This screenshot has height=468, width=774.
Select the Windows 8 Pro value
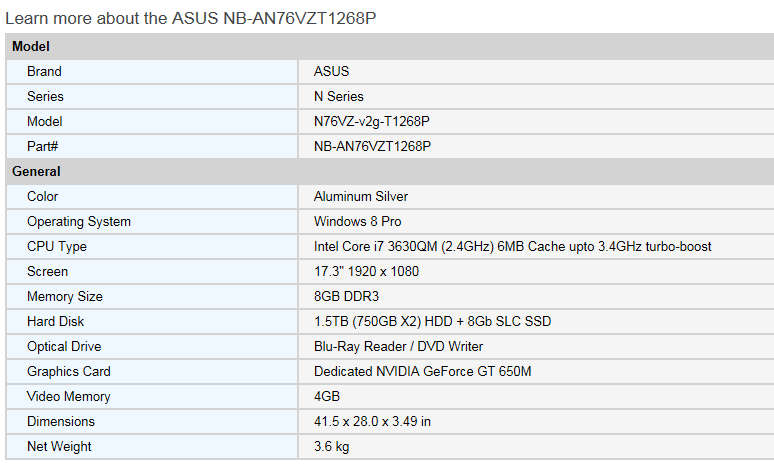357,221
